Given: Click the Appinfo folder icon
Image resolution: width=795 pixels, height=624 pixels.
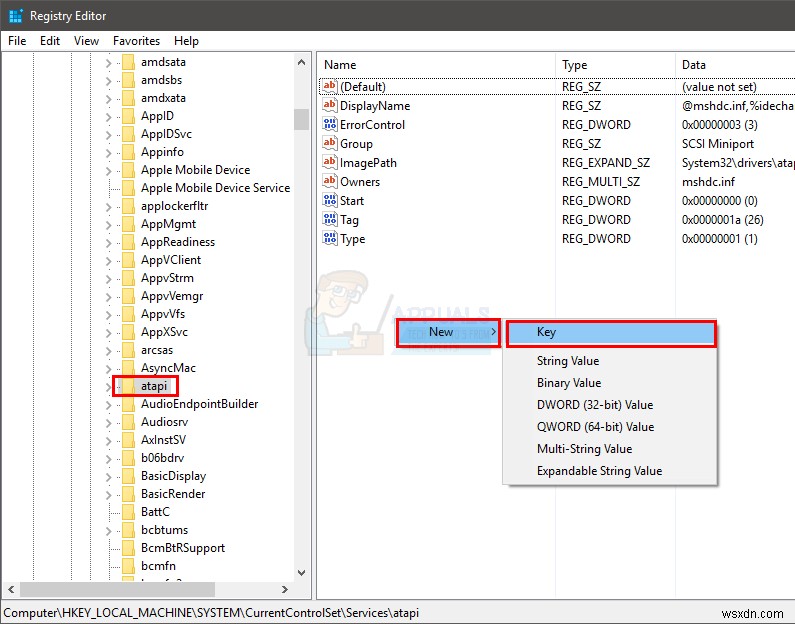Looking at the screenshot, I should coord(128,152).
